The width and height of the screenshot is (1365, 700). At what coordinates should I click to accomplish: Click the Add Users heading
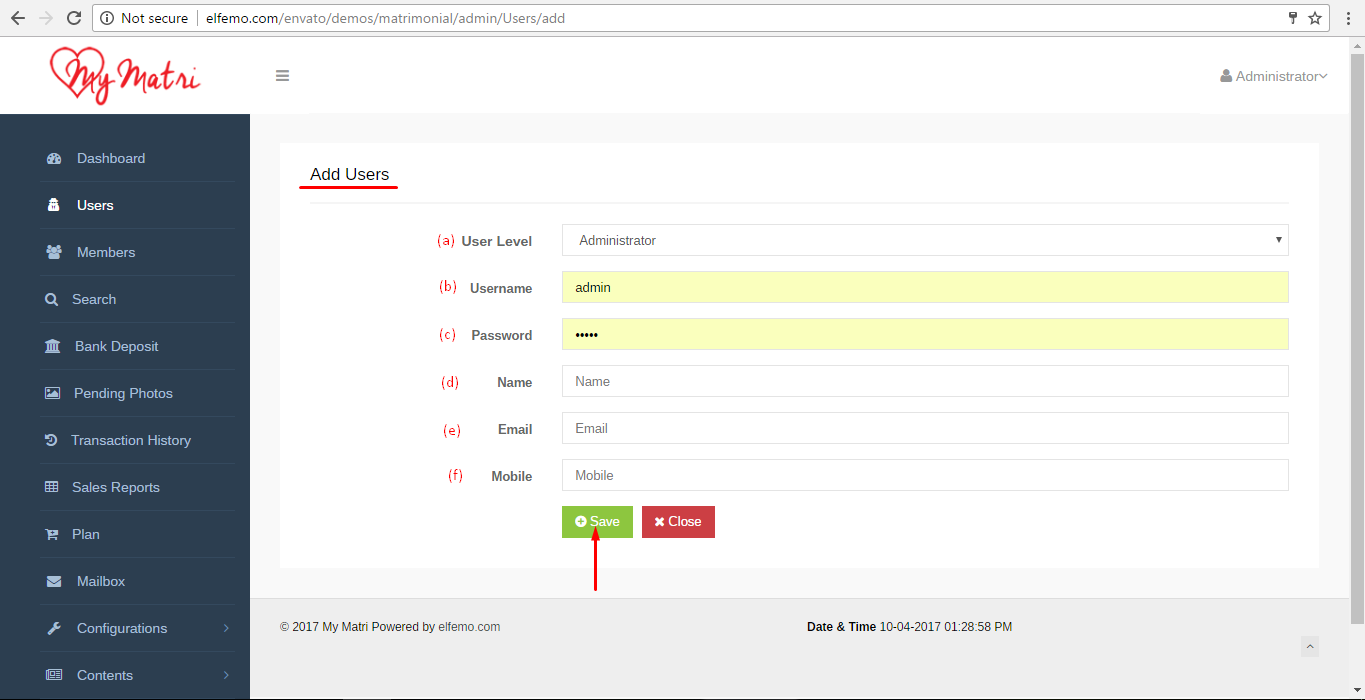(349, 174)
